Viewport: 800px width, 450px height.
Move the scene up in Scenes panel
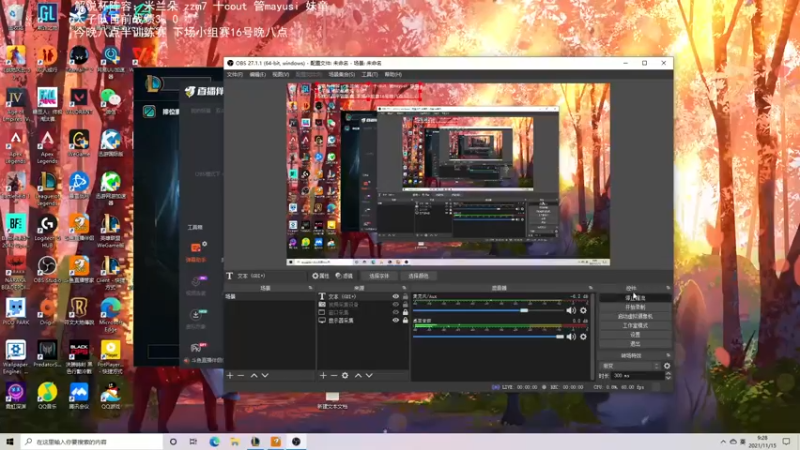[254, 376]
